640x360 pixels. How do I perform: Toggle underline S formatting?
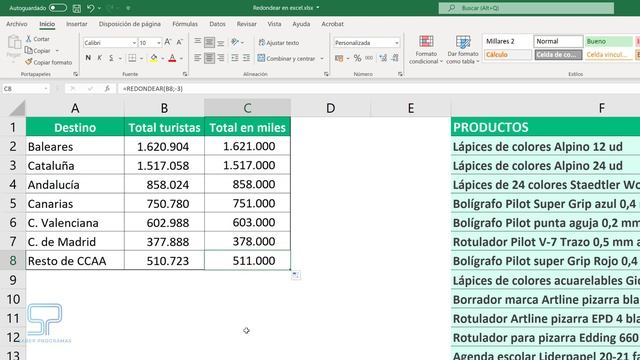111,58
